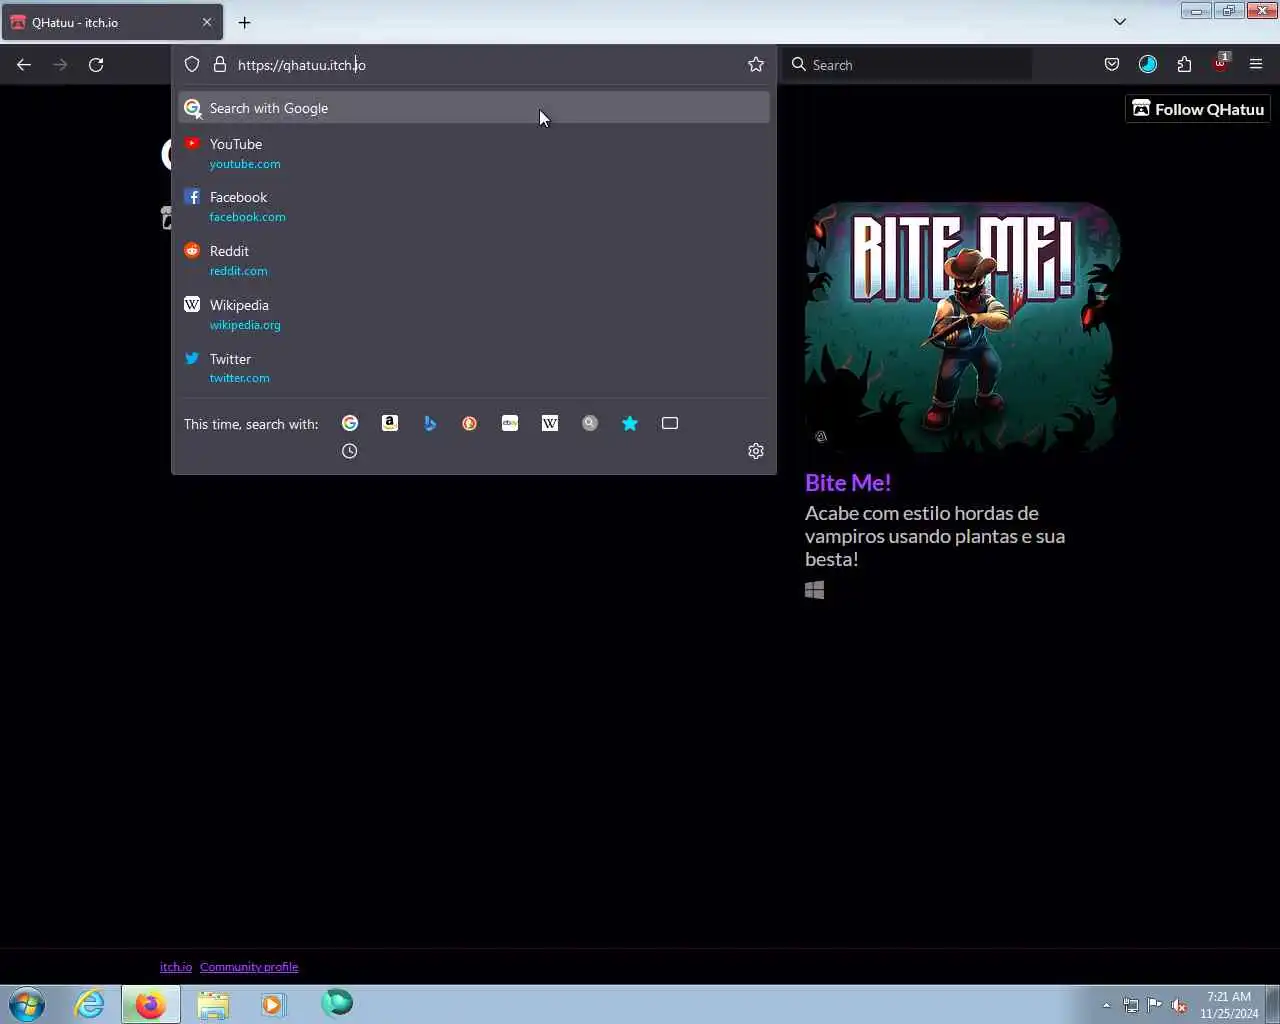The image size is (1280, 1024).
Task: Search this time in open tabs
Action: tap(670, 423)
